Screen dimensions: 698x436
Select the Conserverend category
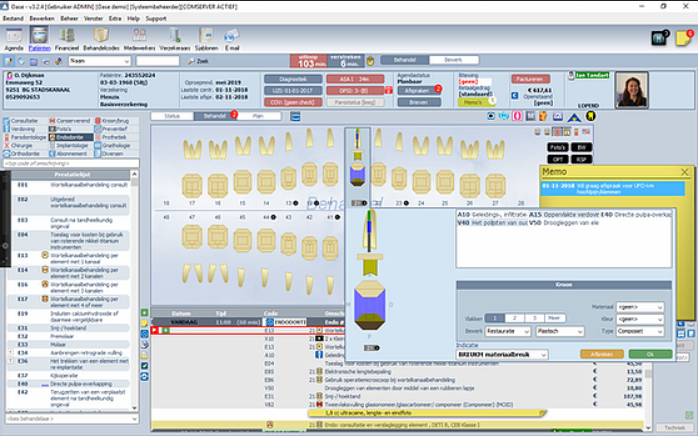click(x=69, y=121)
